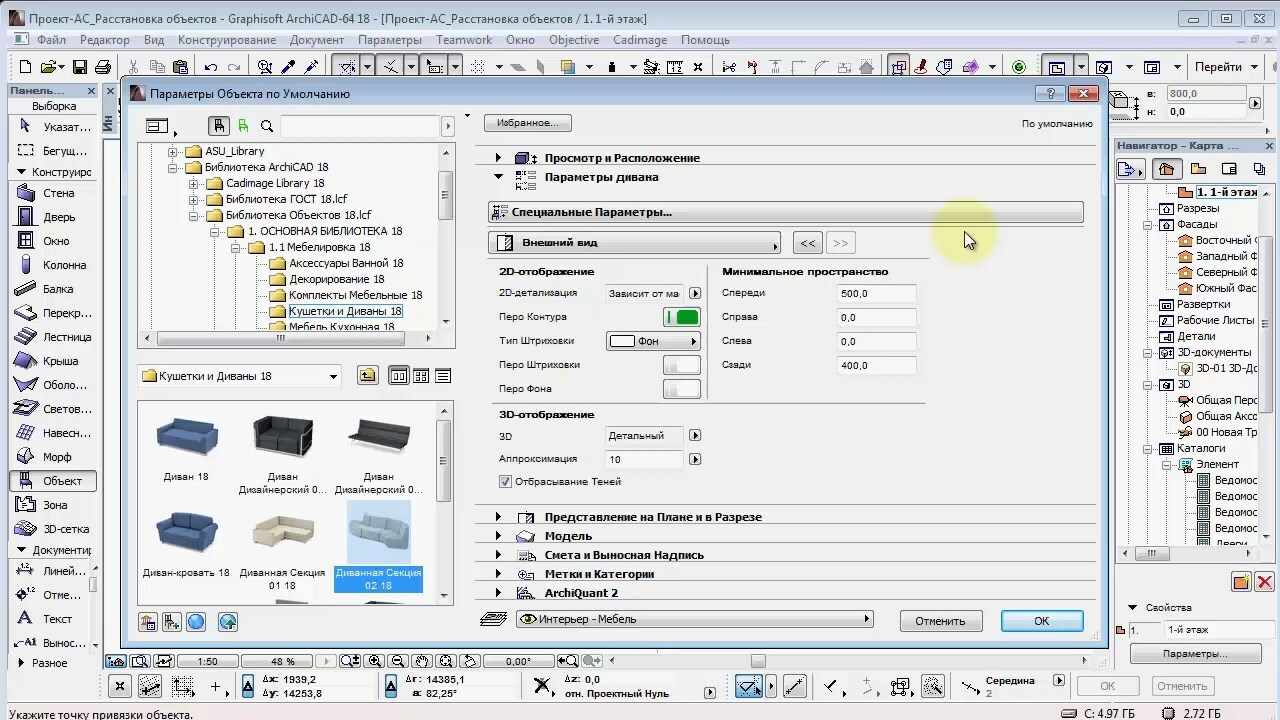Expand Смета и Выносная Надпись panel
This screenshot has height=720, width=1280.
(499, 555)
